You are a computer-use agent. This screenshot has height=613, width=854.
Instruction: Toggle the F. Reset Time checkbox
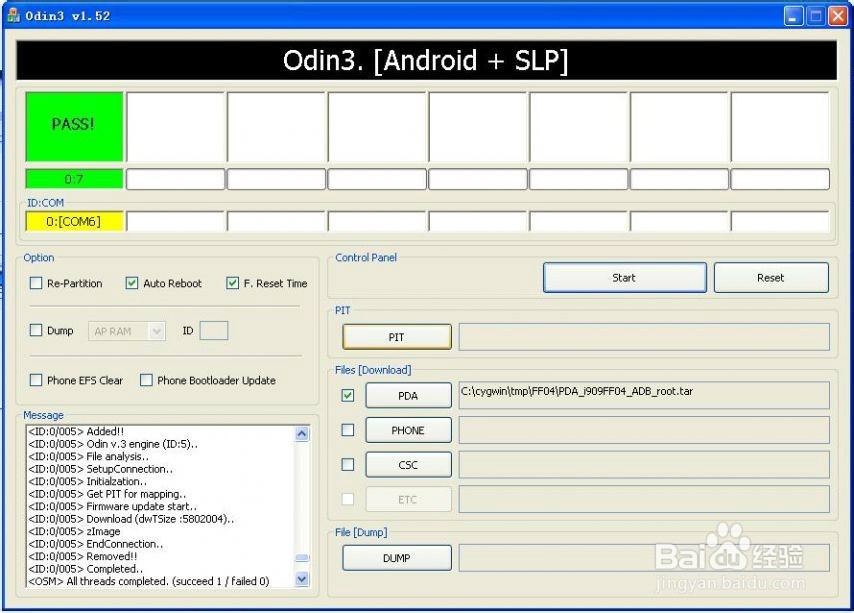coord(233,283)
